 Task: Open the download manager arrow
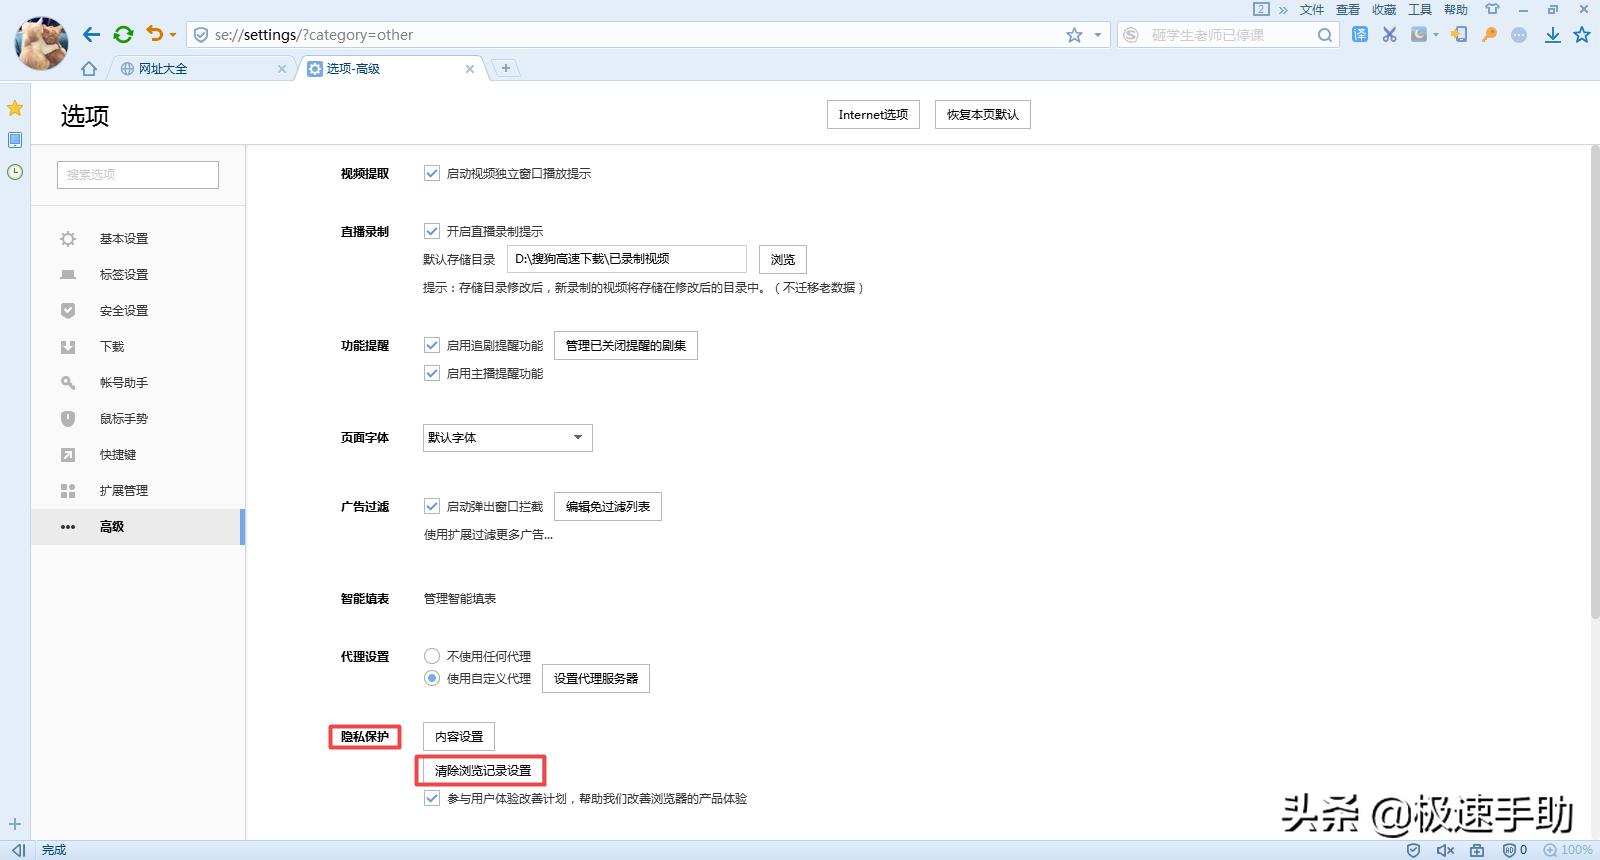1553,35
